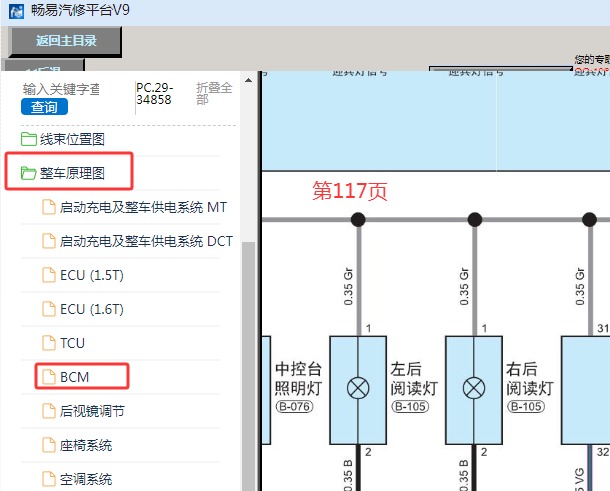This screenshot has width=610, height=491.
Task: Click file icon beside 启动充电及整车供电系统 MT
Action: coord(49,207)
